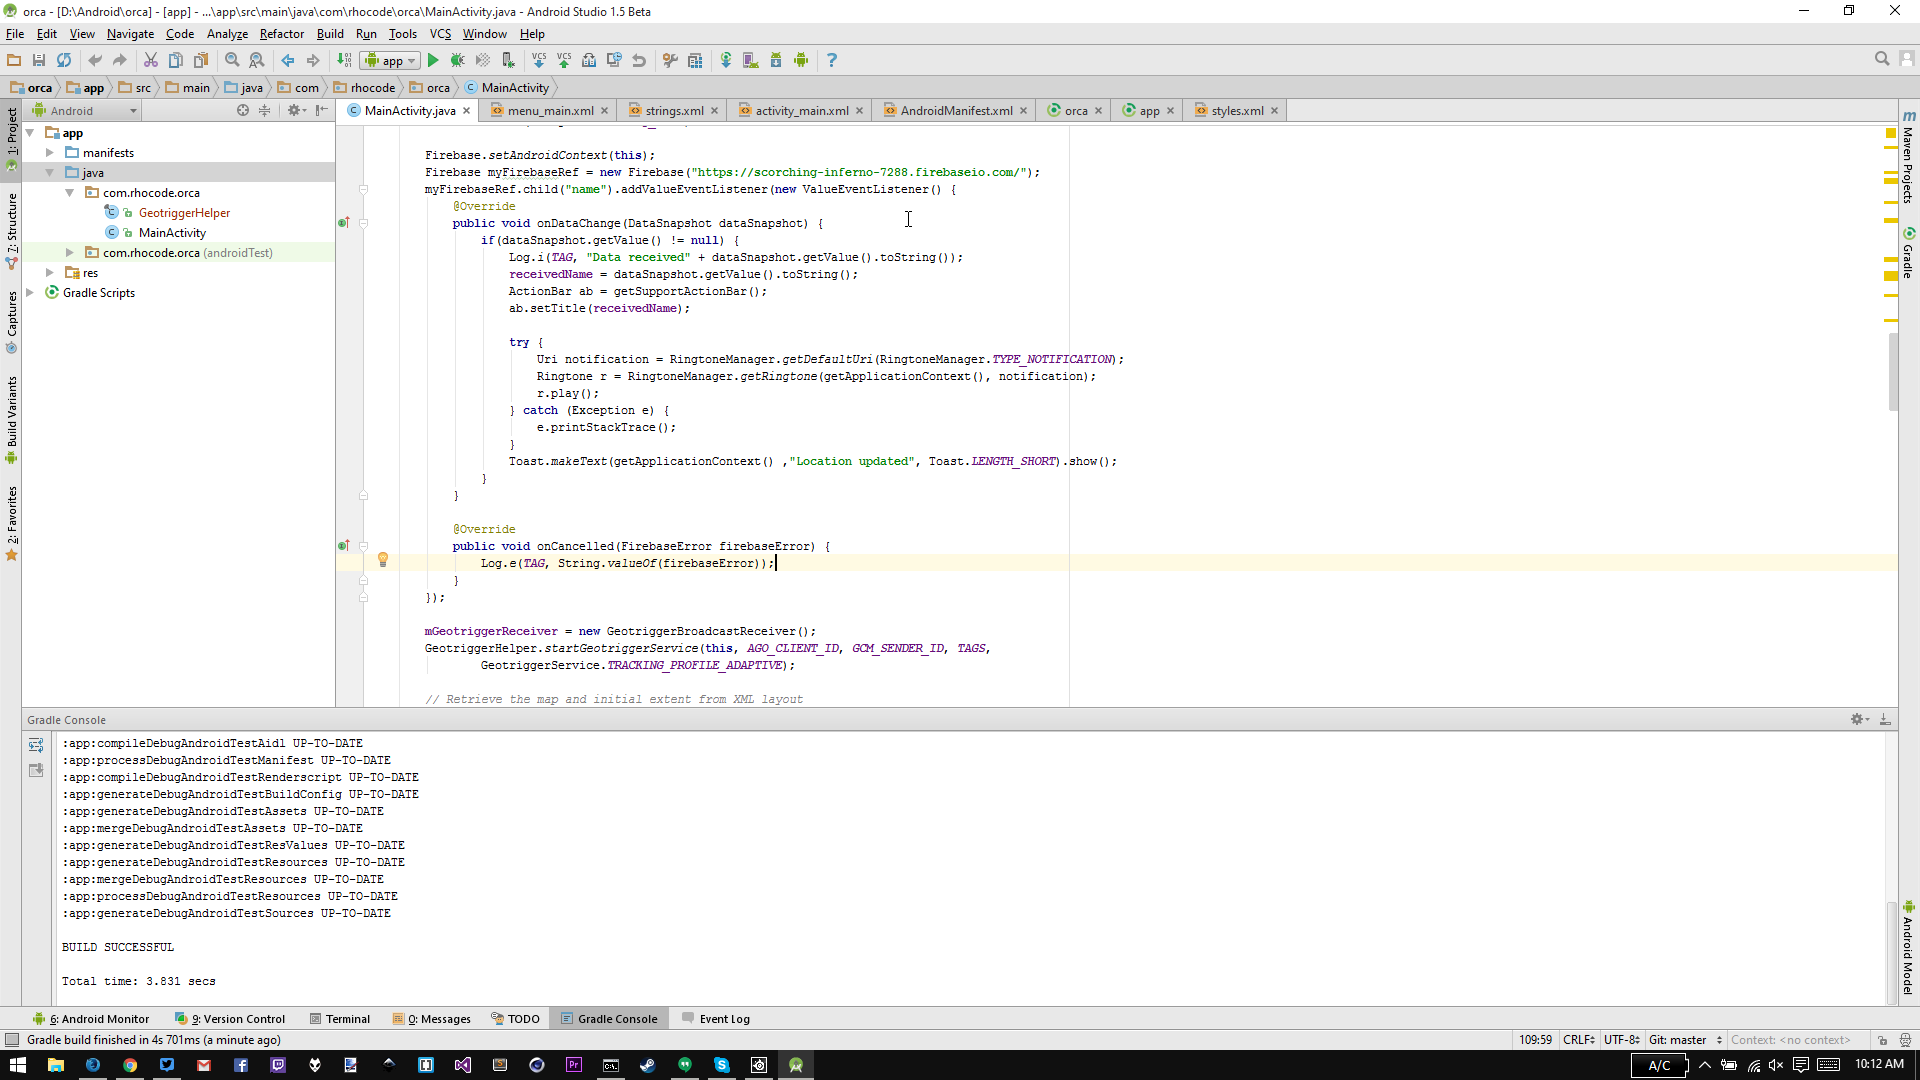This screenshot has width=1920, height=1080.
Task: Click VCS Update Project icon
Action: coord(539,61)
